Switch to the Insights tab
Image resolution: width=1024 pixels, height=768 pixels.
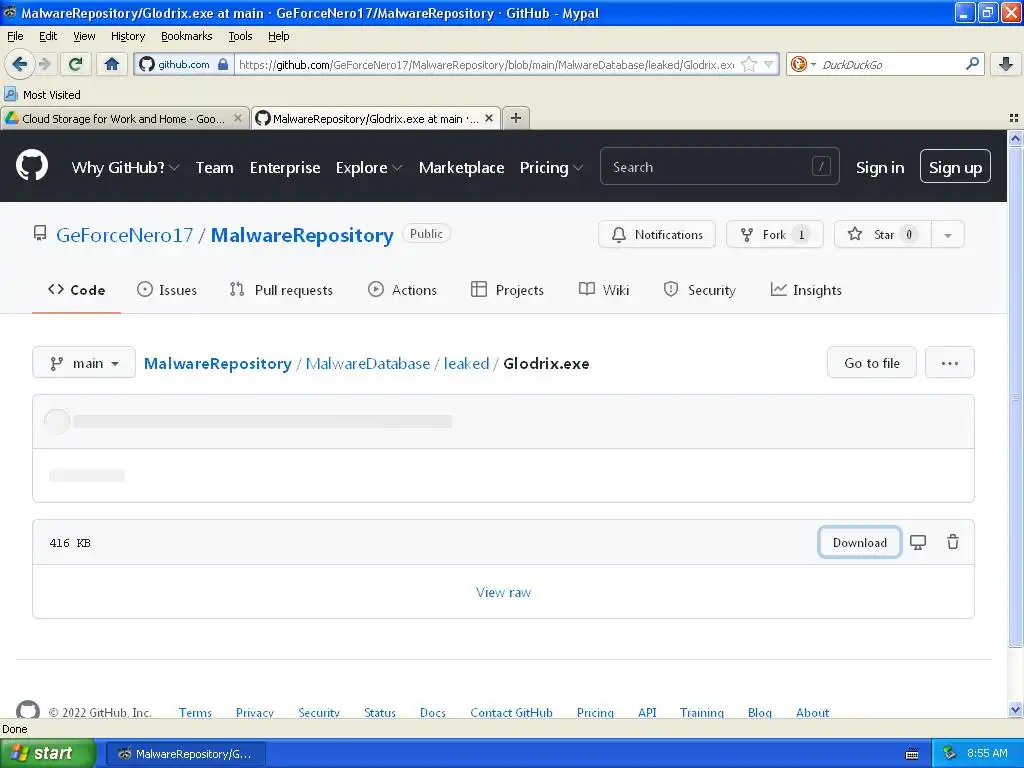point(806,289)
